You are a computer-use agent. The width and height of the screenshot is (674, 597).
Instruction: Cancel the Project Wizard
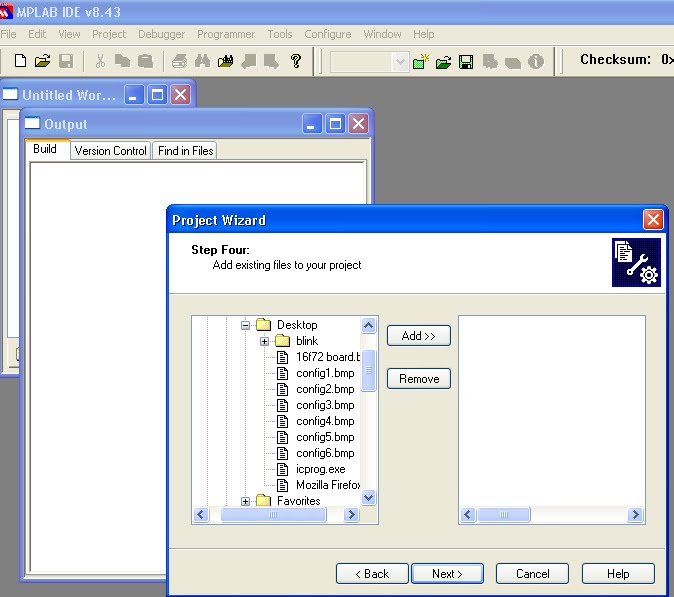[533, 574]
